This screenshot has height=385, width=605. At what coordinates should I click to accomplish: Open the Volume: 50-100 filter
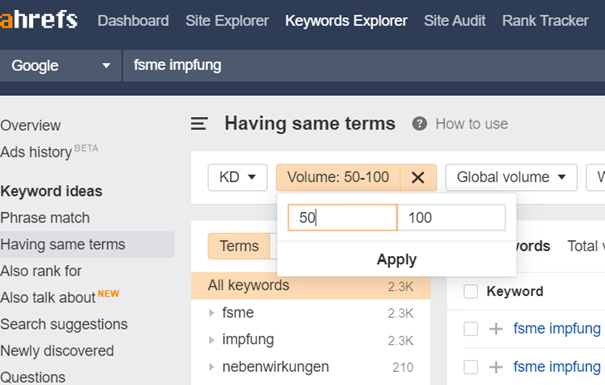click(x=338, y=177)
